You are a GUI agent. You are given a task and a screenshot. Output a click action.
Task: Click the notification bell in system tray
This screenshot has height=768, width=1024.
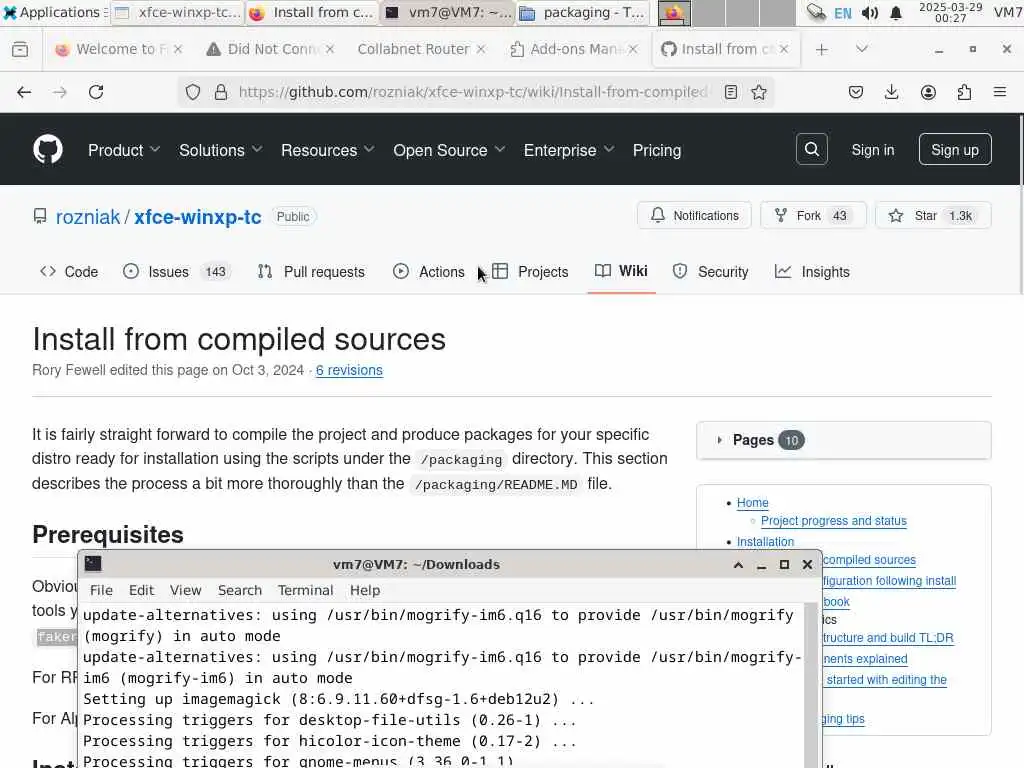pos(896,13)
